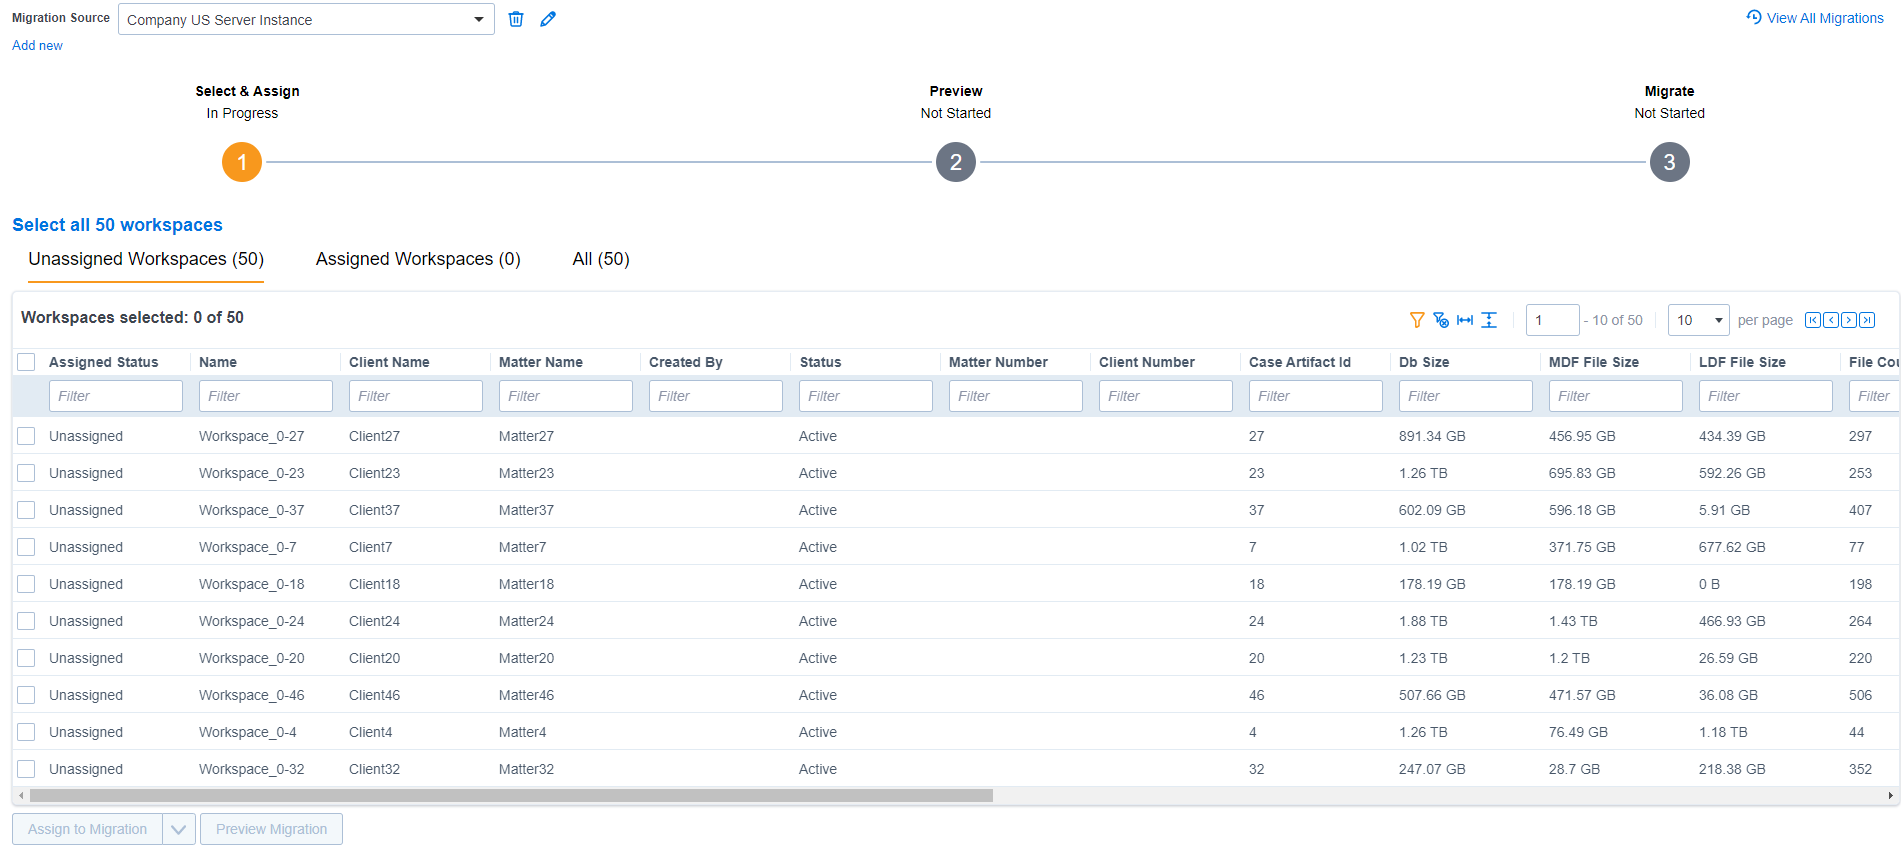Click the orange filter icon
The width and height of the screenshot is (1901, 851).
tap(1417, 320)
